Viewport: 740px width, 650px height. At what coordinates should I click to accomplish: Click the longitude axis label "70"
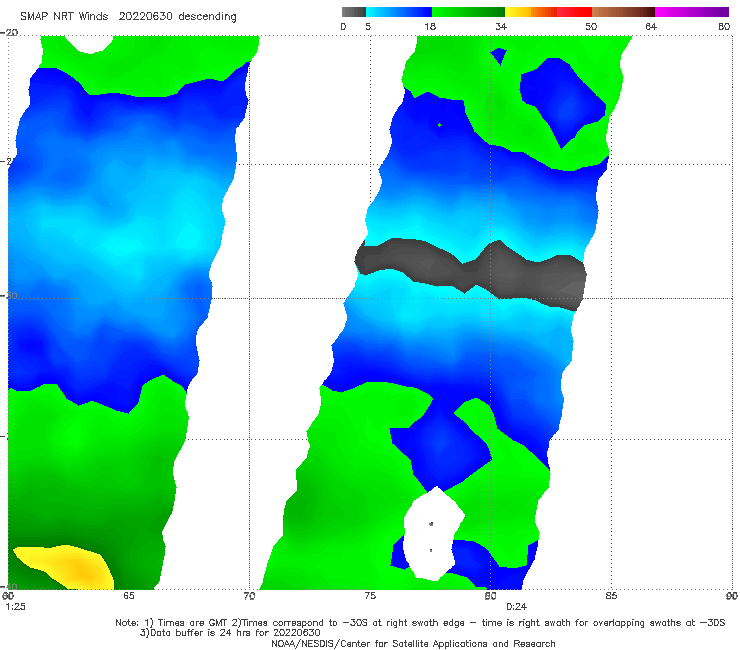point(249,596)
